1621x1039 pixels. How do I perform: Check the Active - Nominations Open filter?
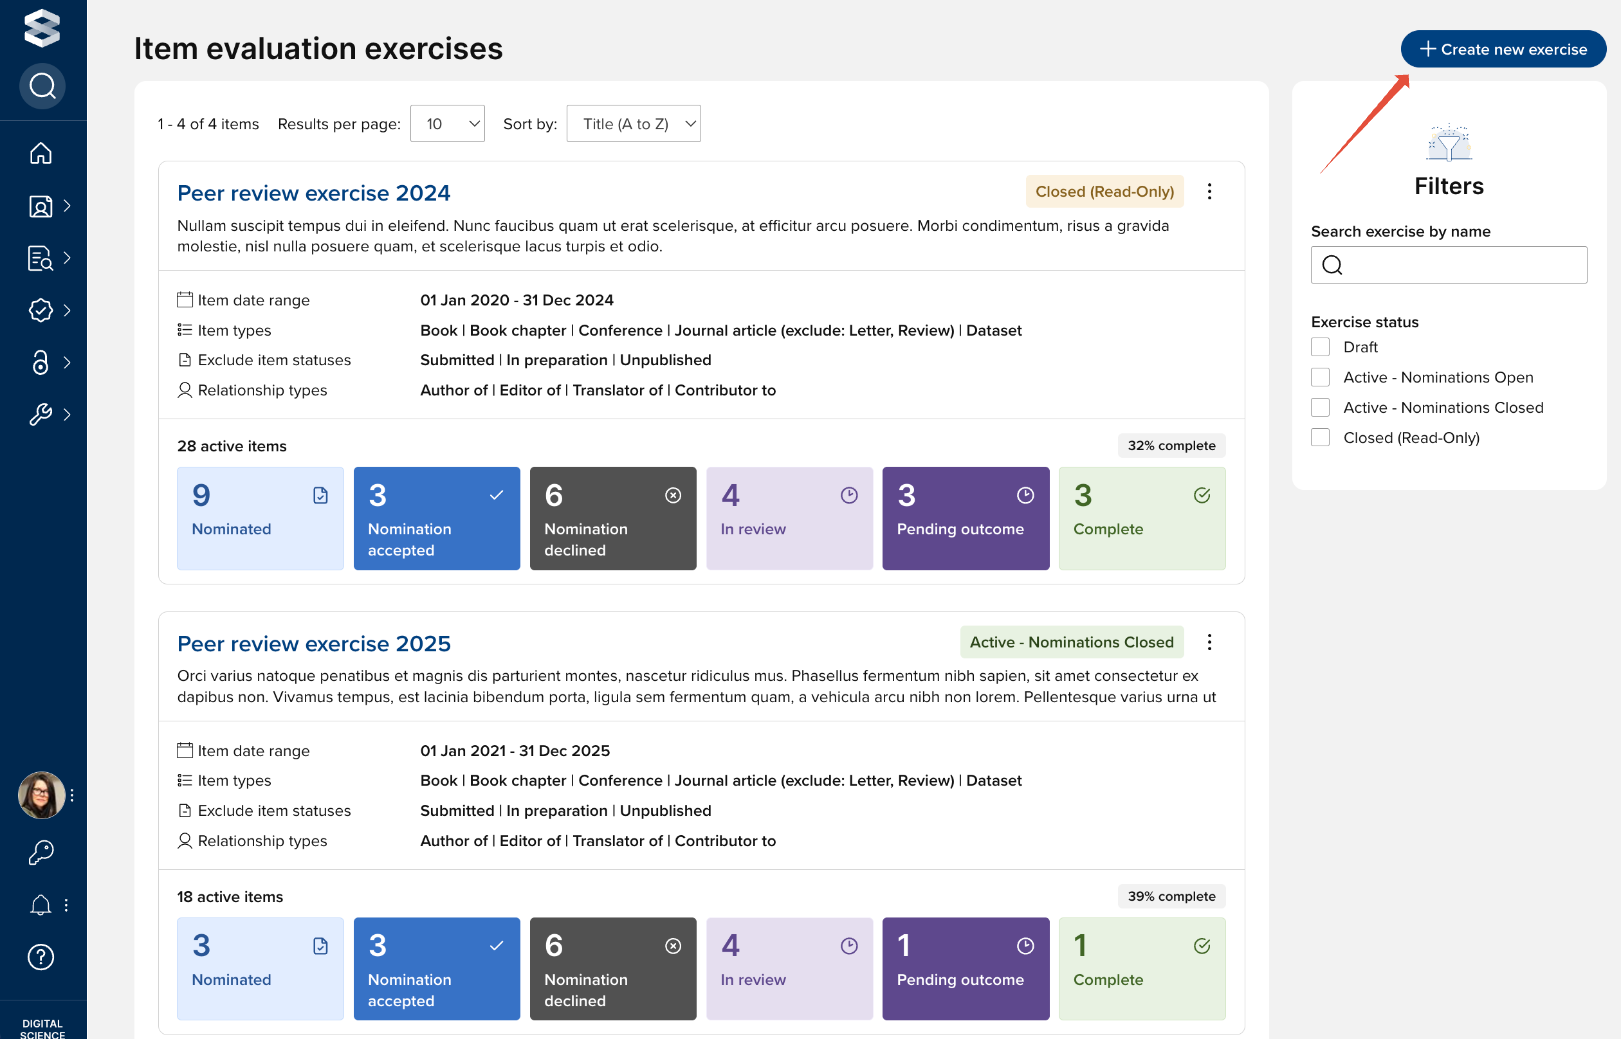point(1321,377)
